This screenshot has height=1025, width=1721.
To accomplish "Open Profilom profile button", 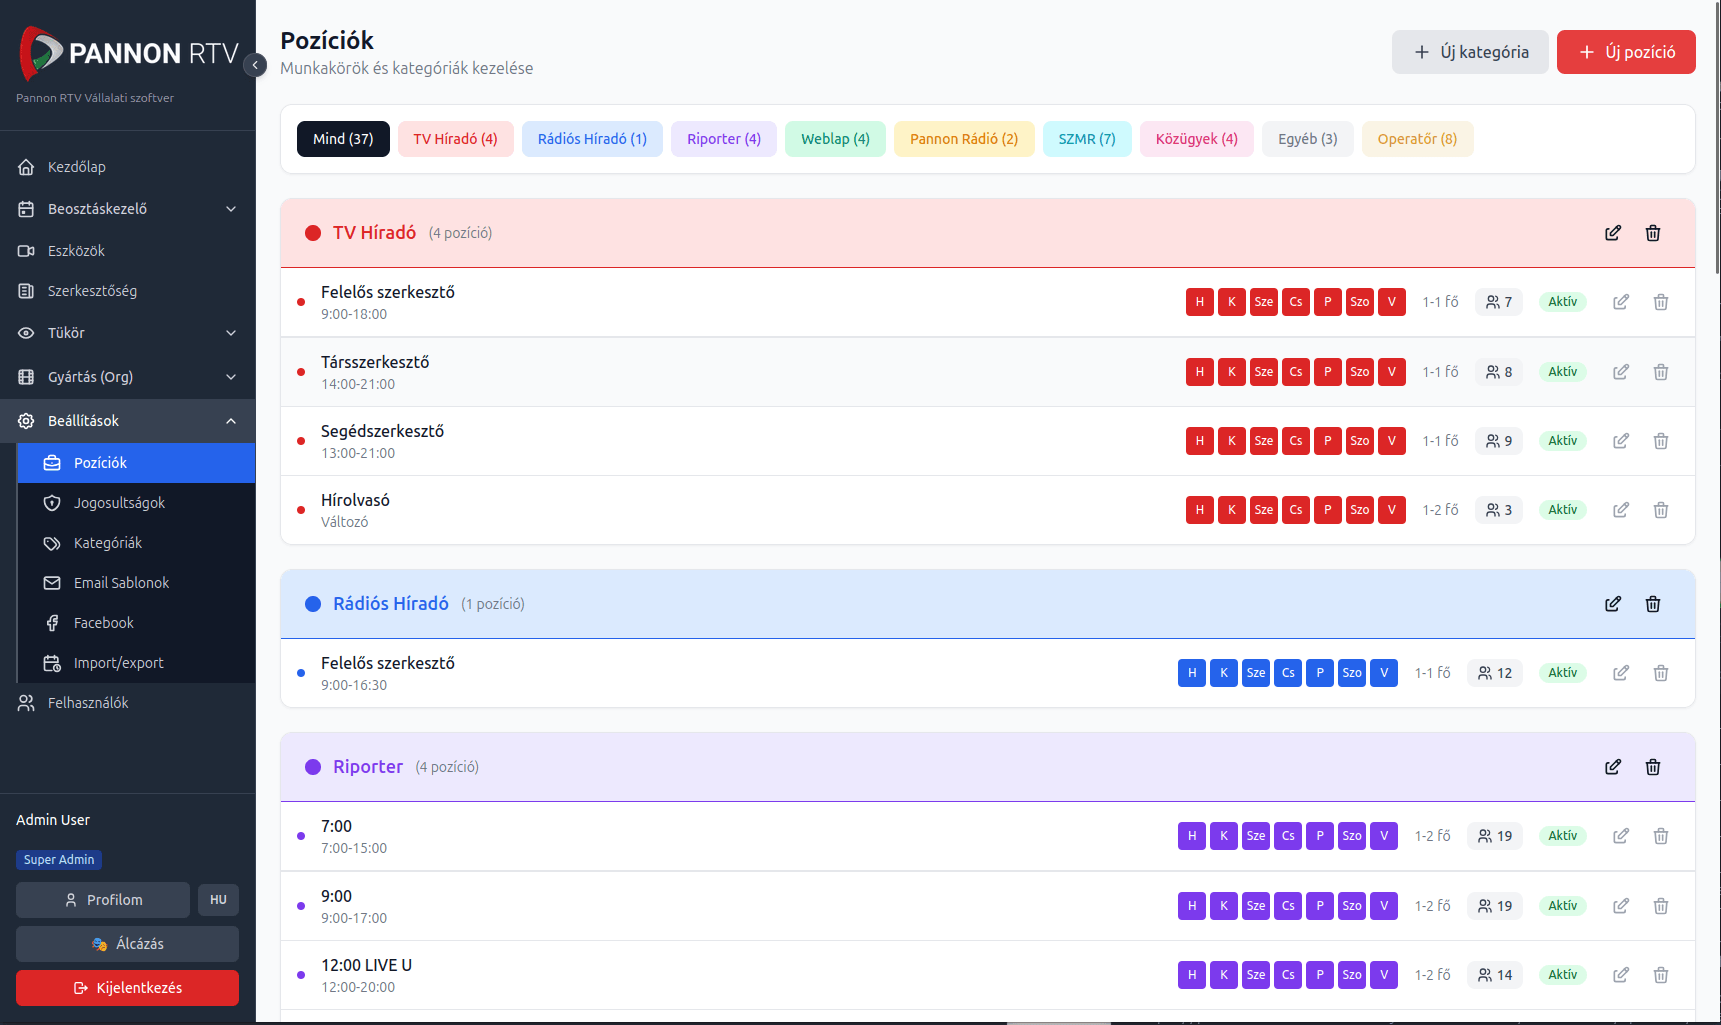I will click(x=103, y=900).
